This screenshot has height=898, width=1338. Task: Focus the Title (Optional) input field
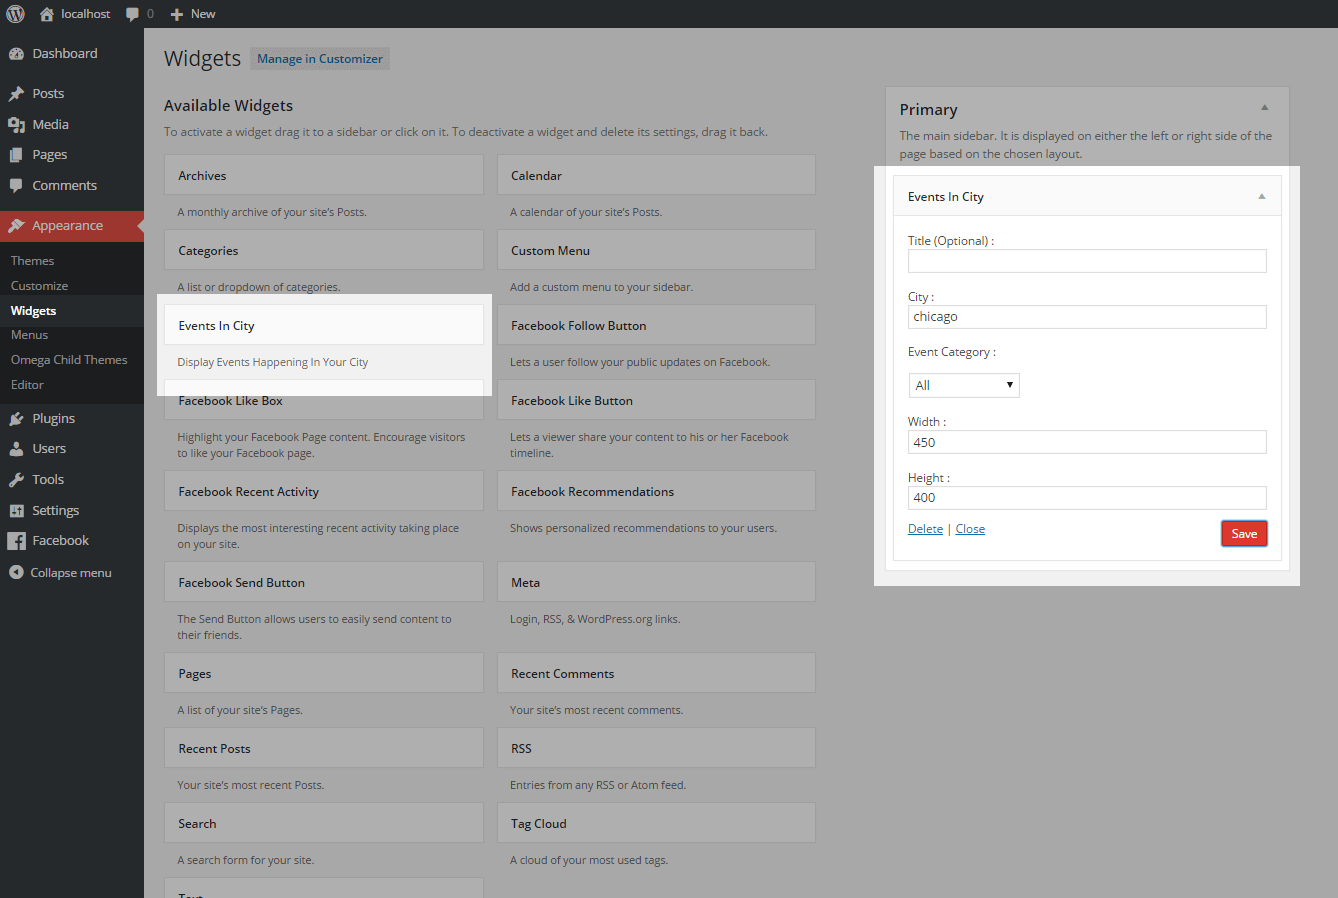pyautogui.click(x=1087, y=261)
